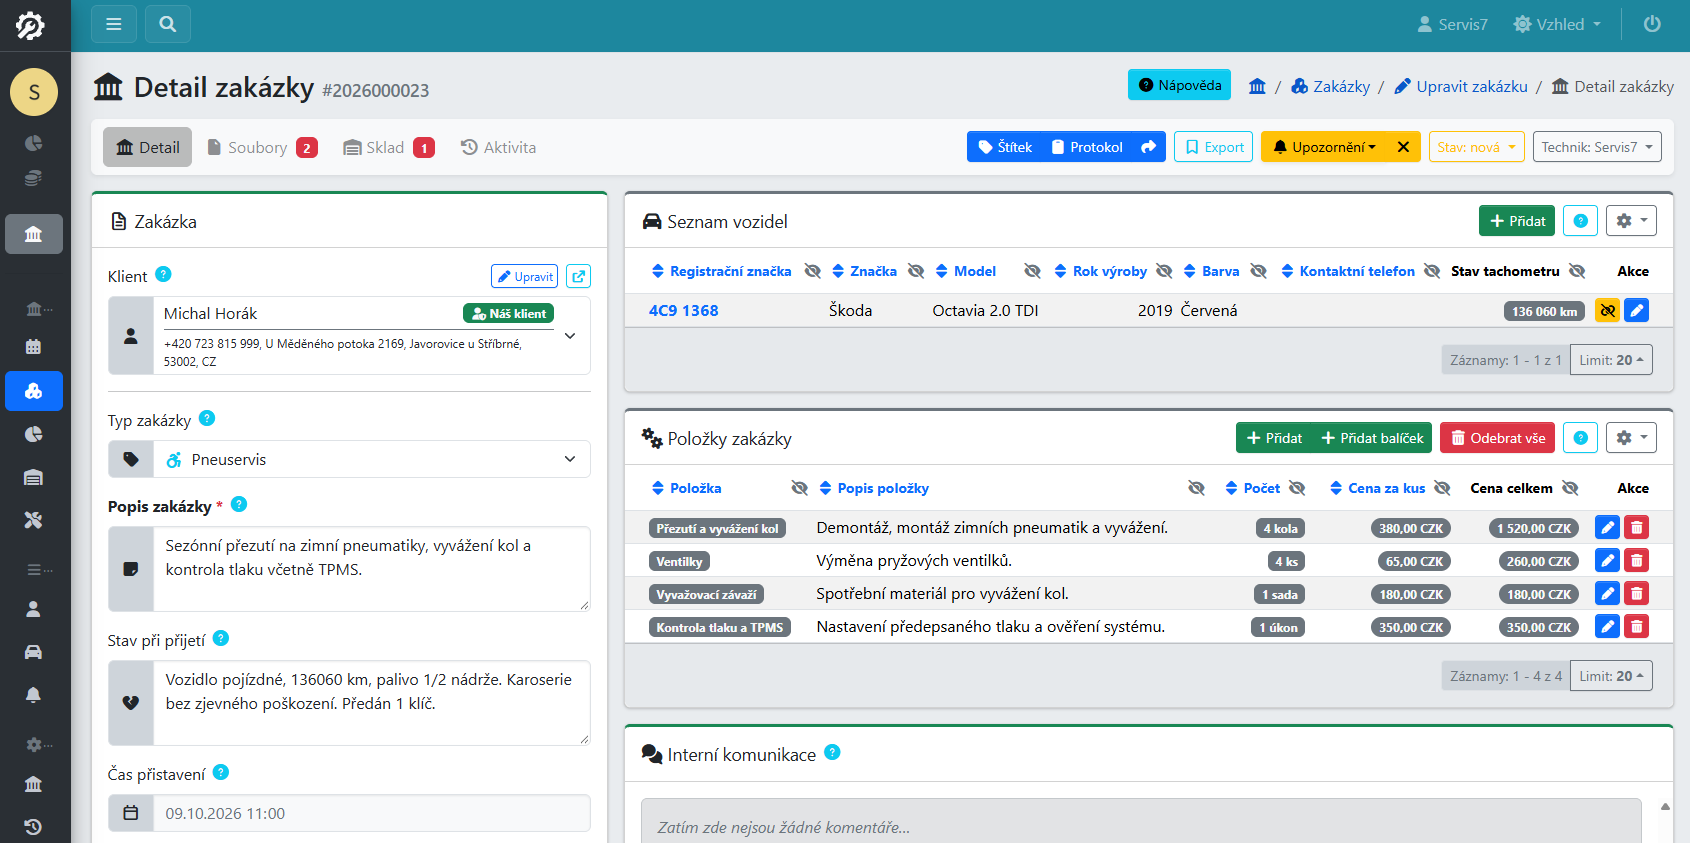Click the Čas přistavení date field
Image resolution: width=1690 pixels, height=843 pixels.
click(371, 814)
